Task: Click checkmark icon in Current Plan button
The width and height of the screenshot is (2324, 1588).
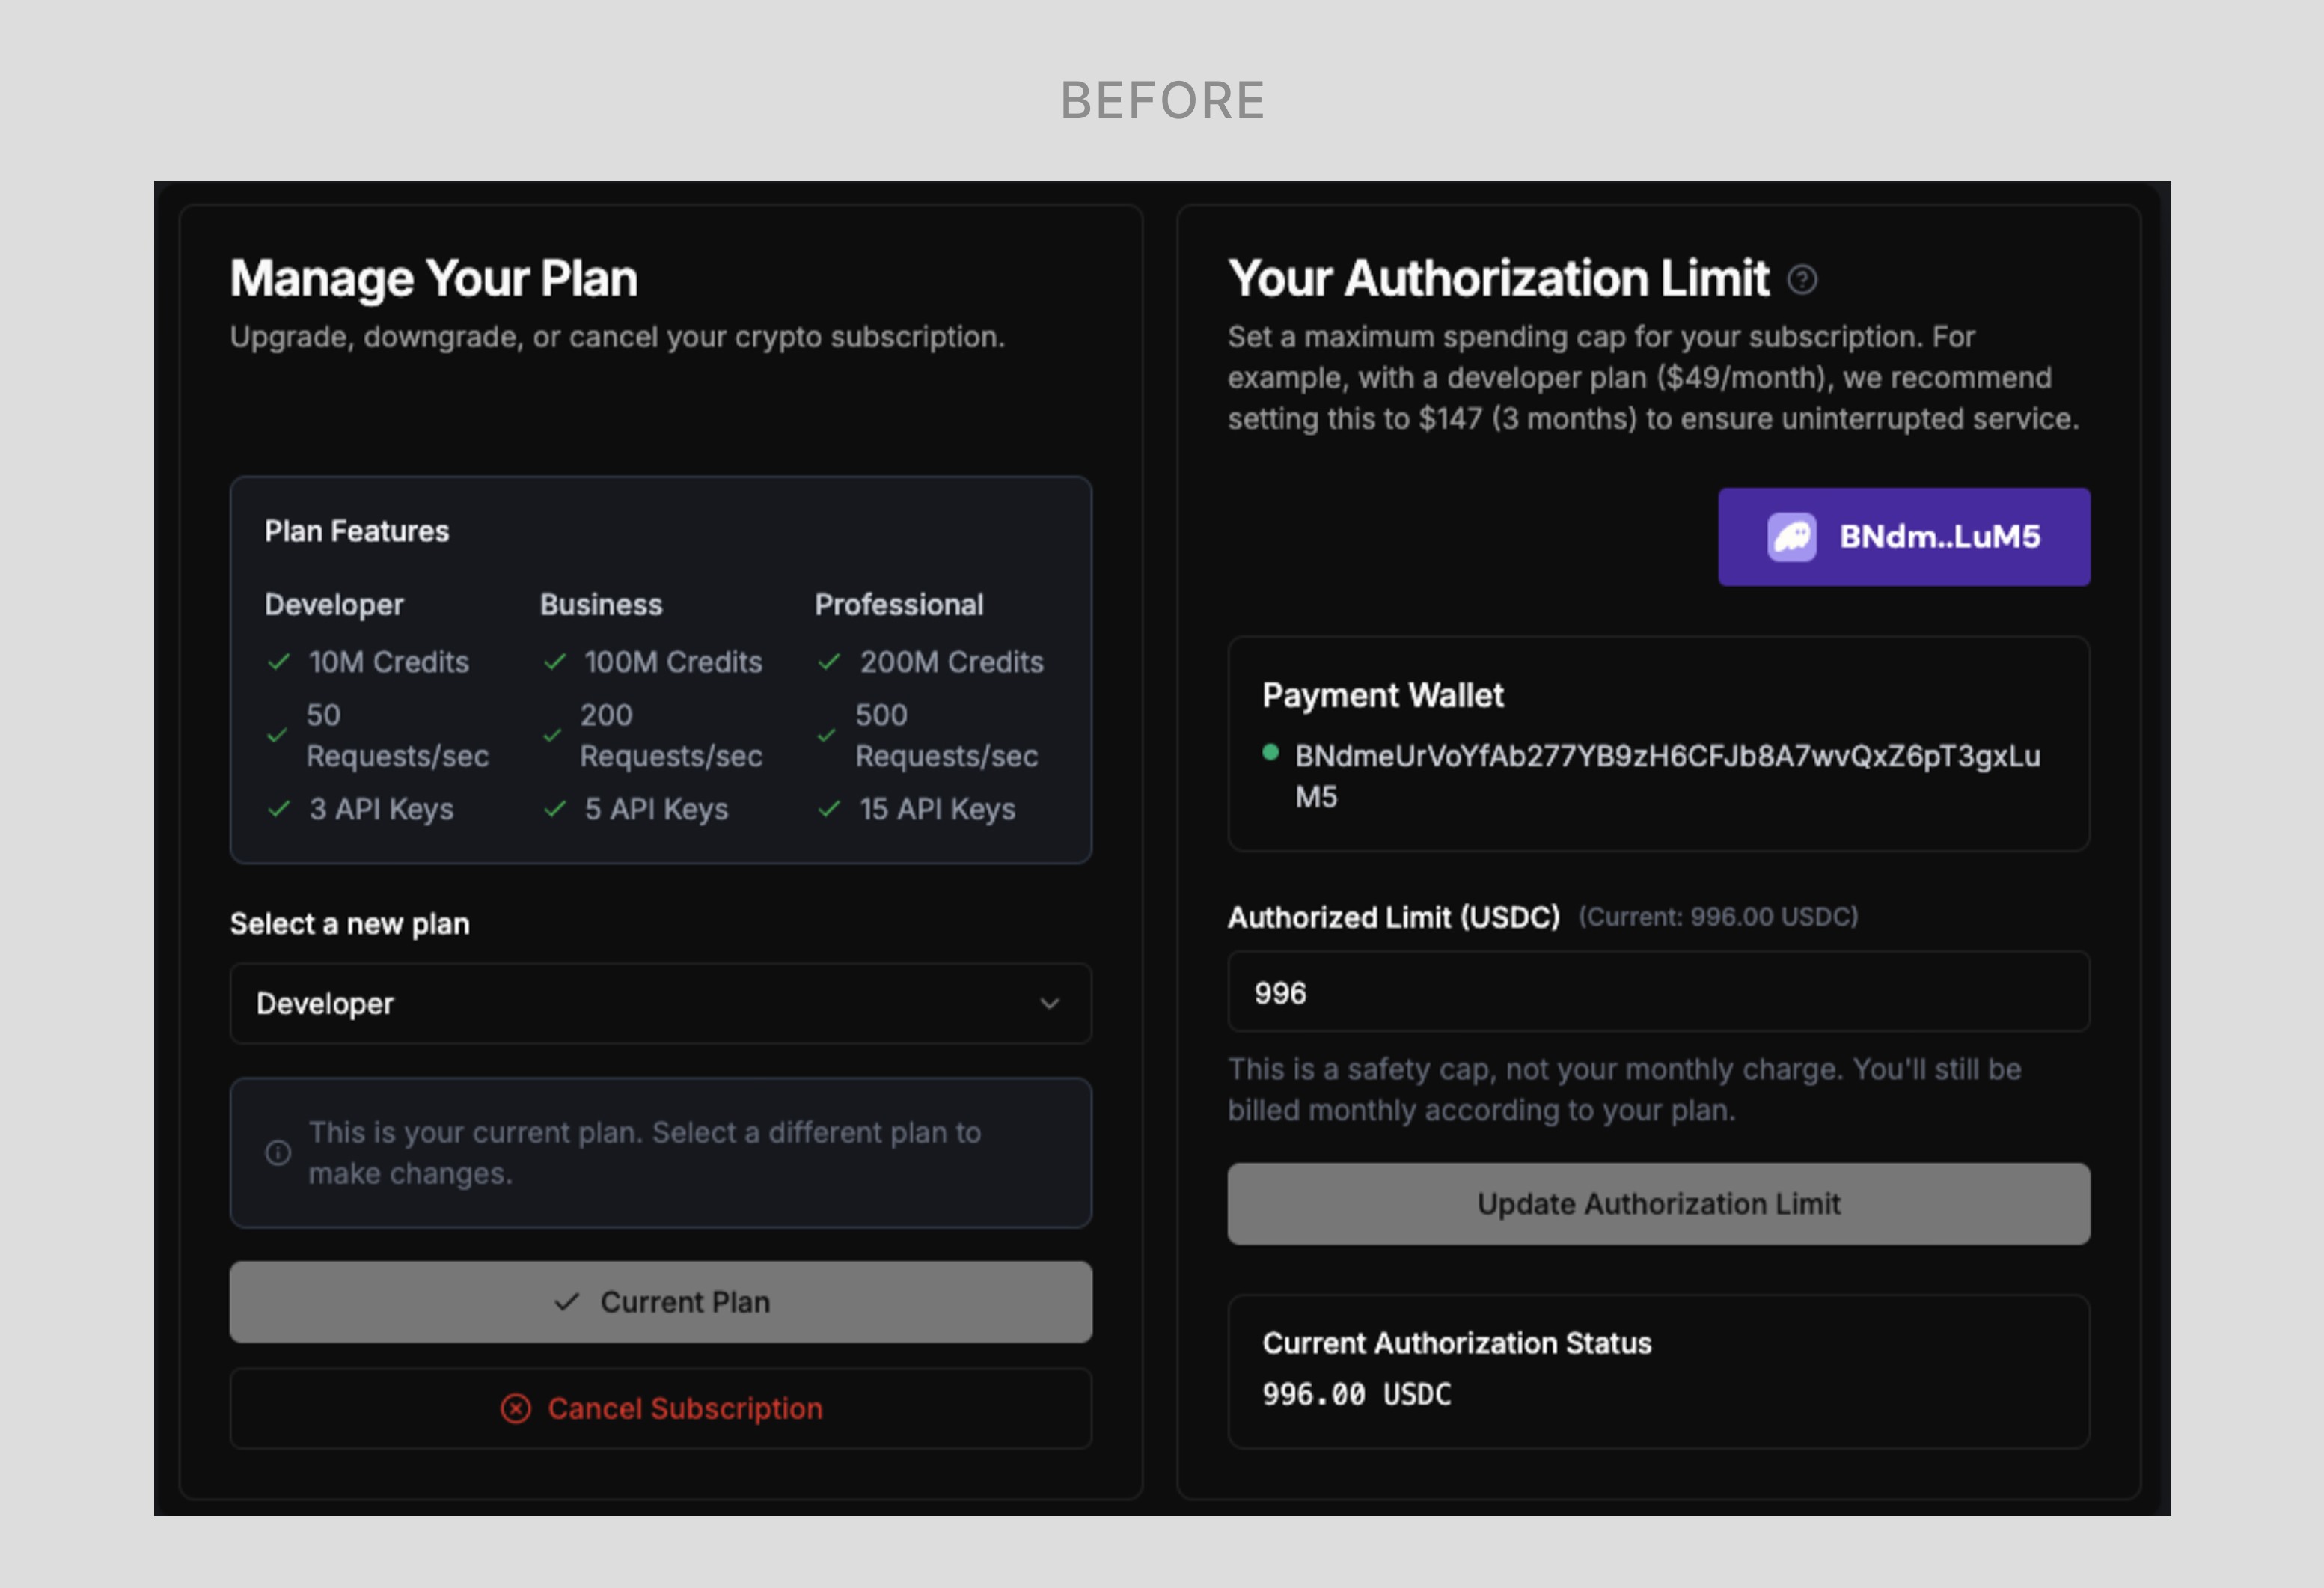Action: pyautogui.click(x=567, y=1302)
